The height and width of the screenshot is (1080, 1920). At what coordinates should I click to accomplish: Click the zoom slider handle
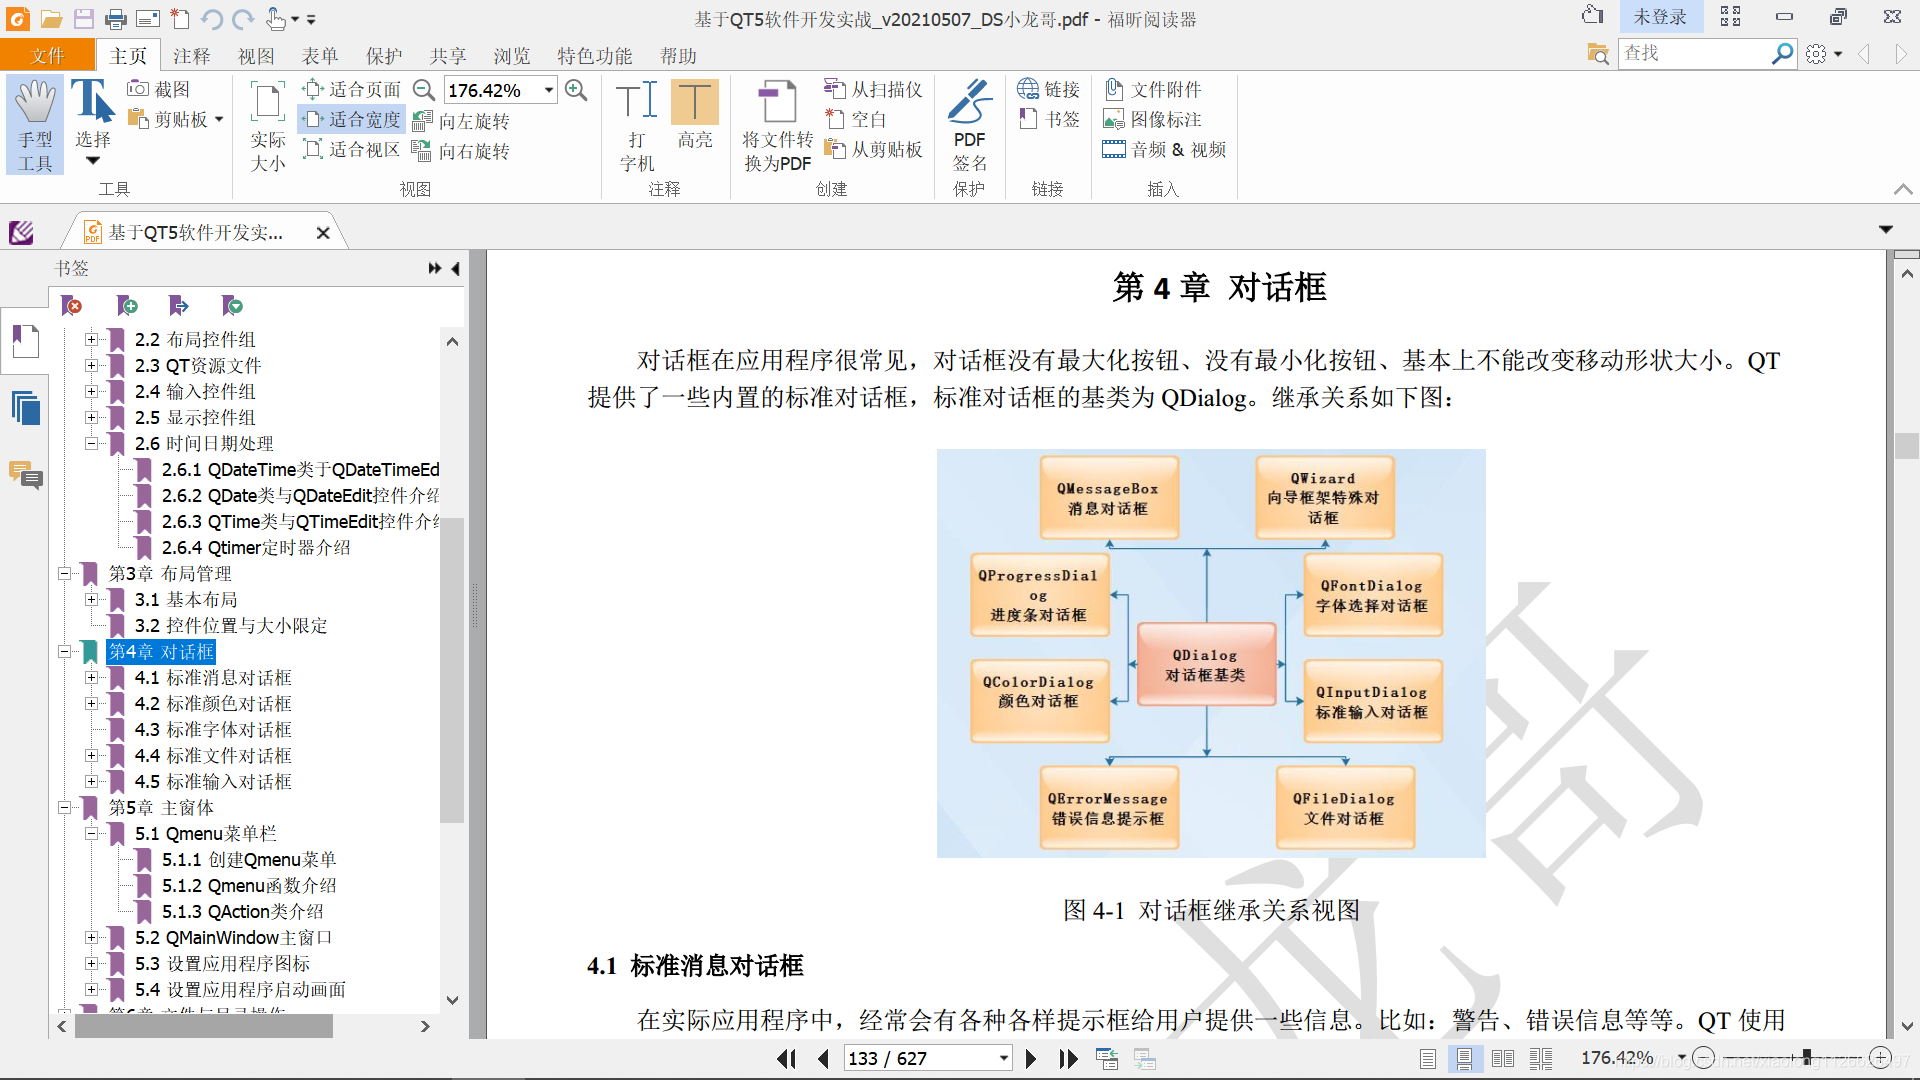1806,1057
